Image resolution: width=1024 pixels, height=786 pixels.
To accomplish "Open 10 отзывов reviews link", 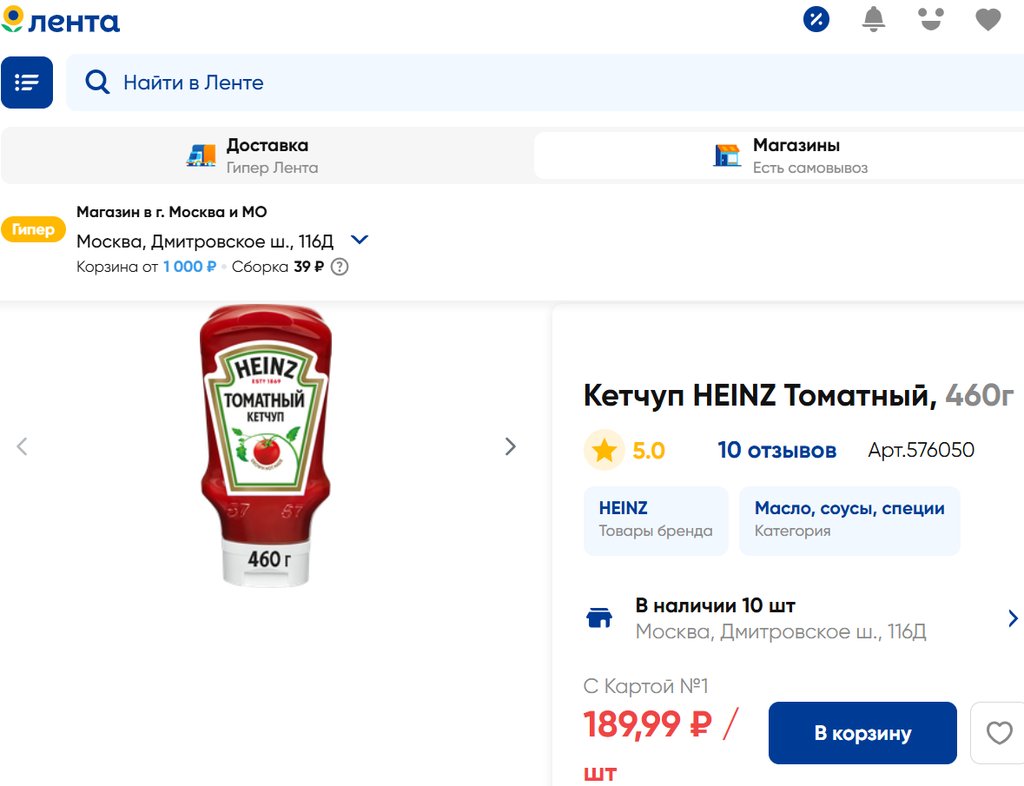I will point(776,450).
